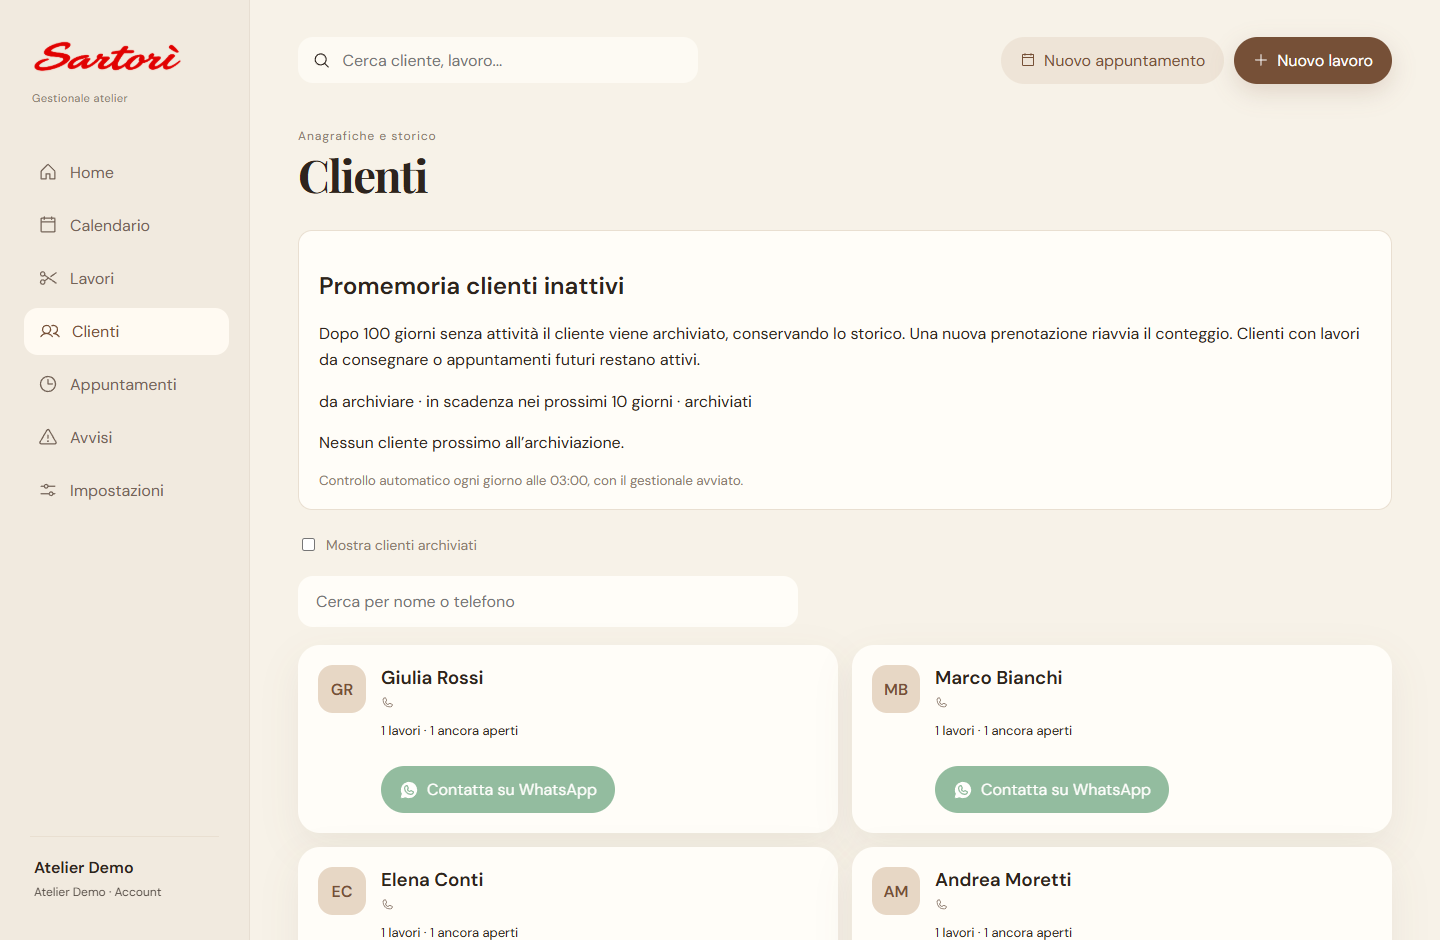Click phone icon under Marco Bianchi
This screenshot has height=940, width=1440.
(942, 703)
